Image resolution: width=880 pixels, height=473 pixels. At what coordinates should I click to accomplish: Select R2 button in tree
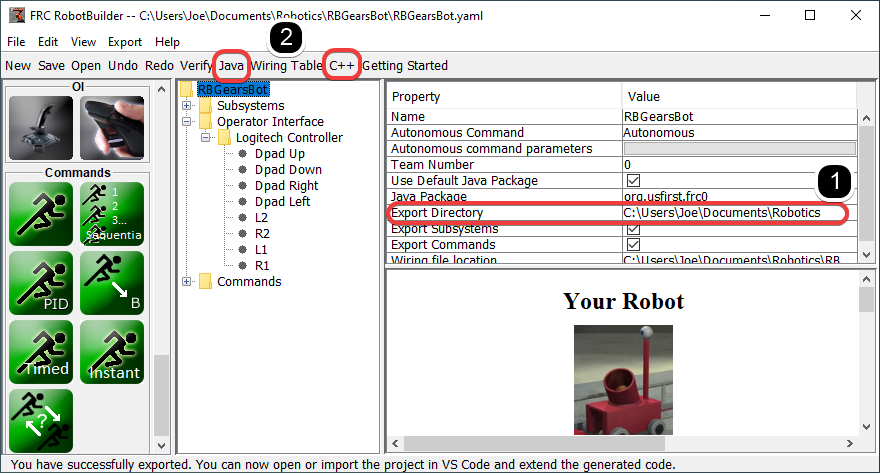point(262,233)
